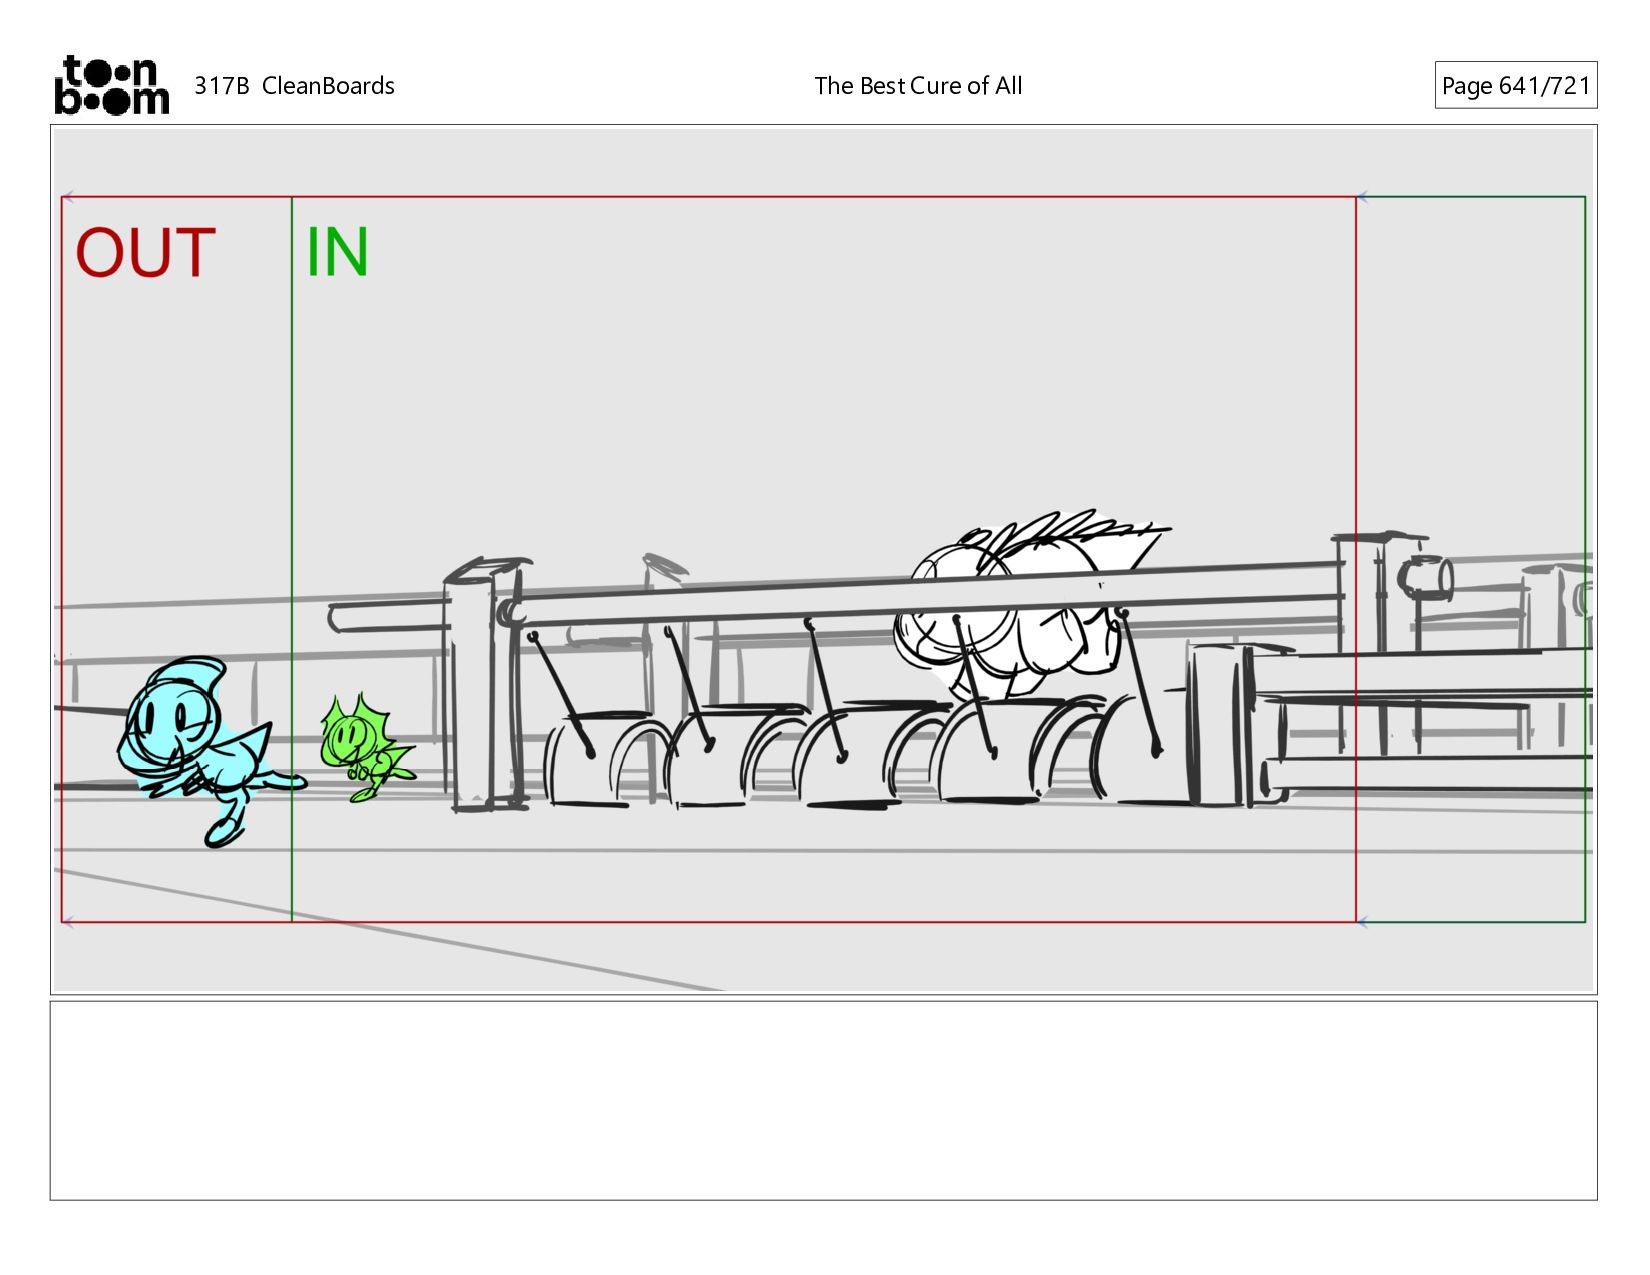Click the green IN camera frame label
Image resolution: width=1650 pixels, height=1275 pixels.
(x=337, y=251)
